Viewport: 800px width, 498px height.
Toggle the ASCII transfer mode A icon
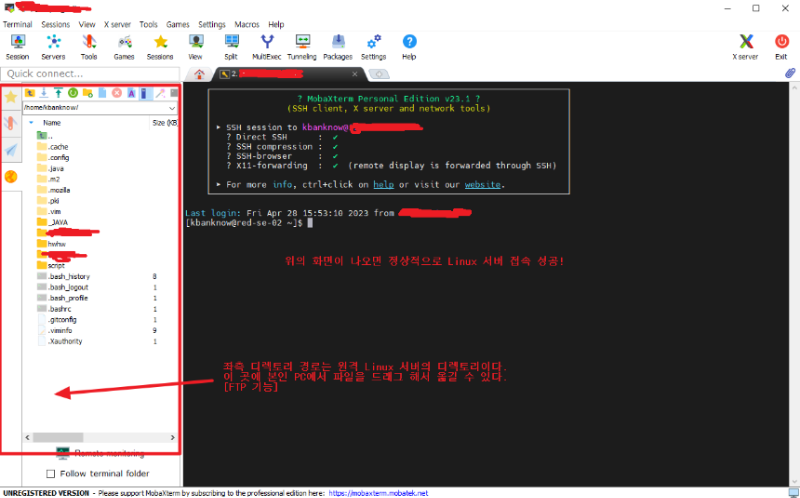click(131, 93)
